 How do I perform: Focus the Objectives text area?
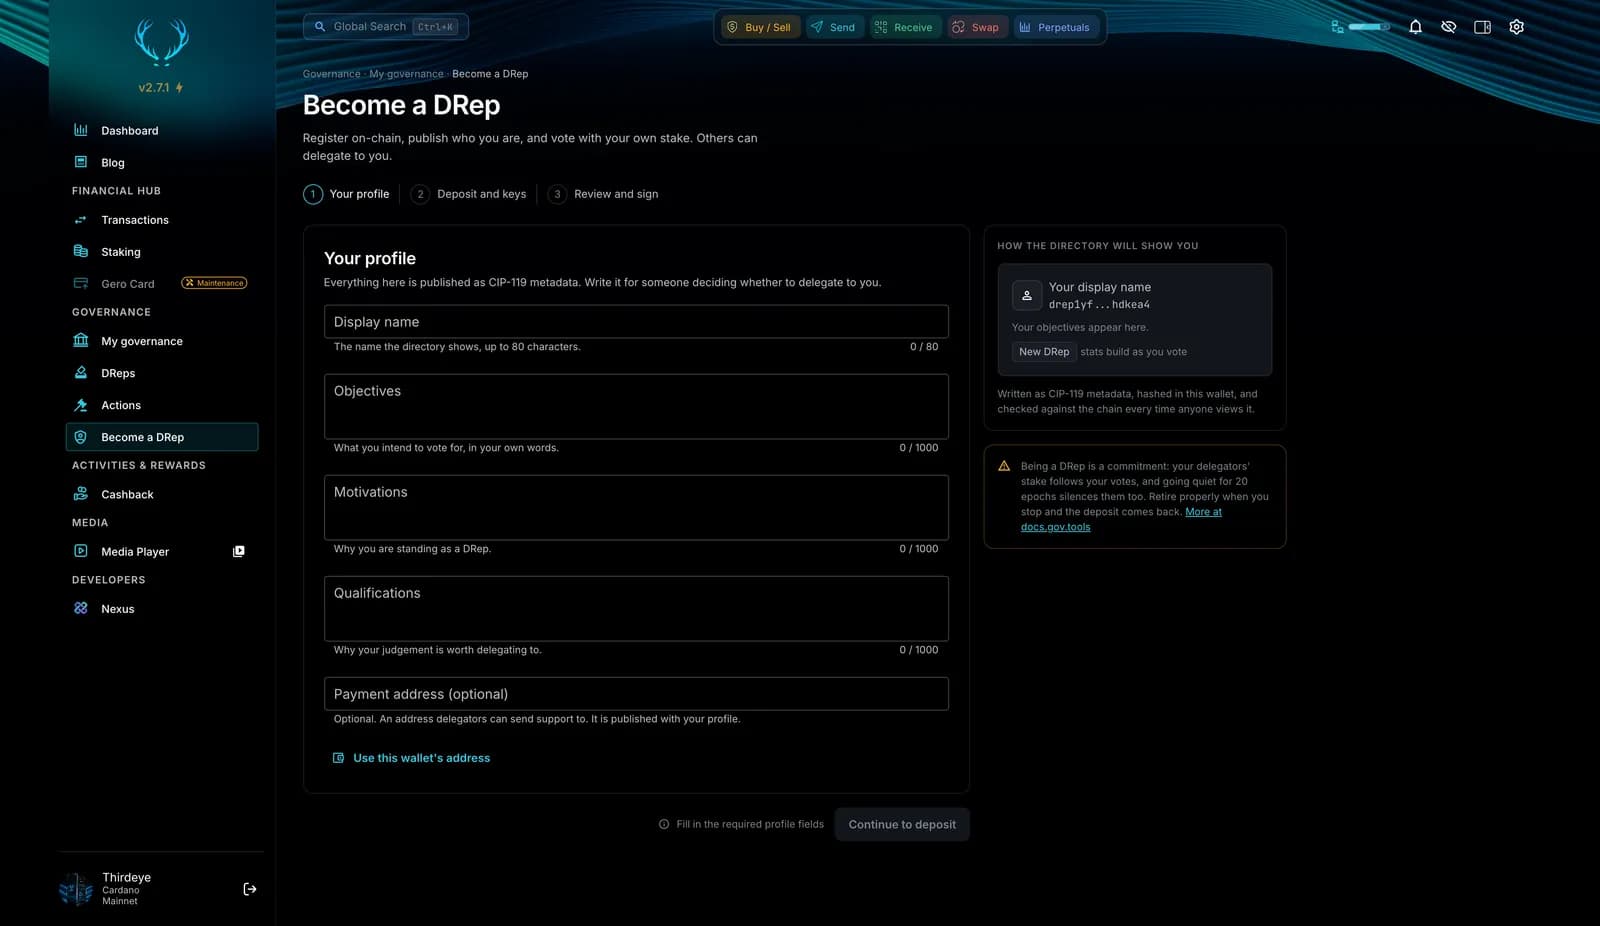[x=636, y=406]
